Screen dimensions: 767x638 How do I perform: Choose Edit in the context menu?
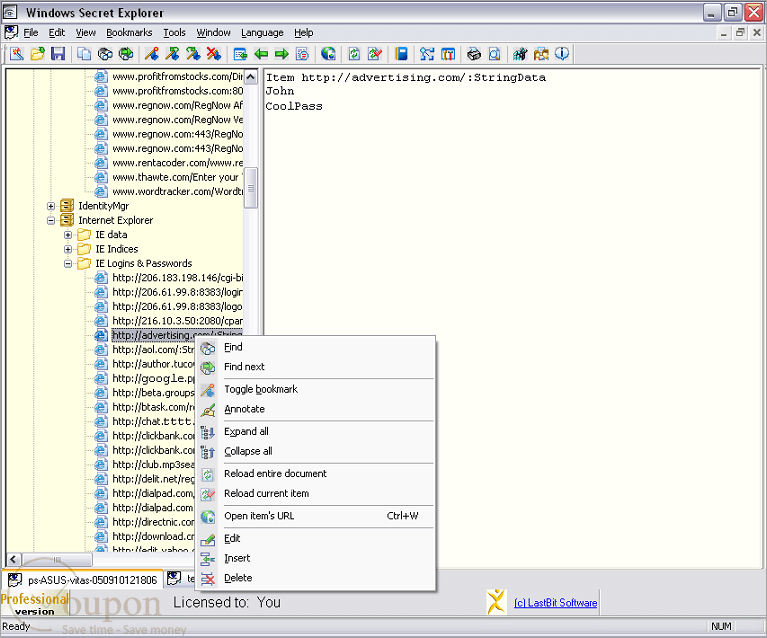point(315,538)
